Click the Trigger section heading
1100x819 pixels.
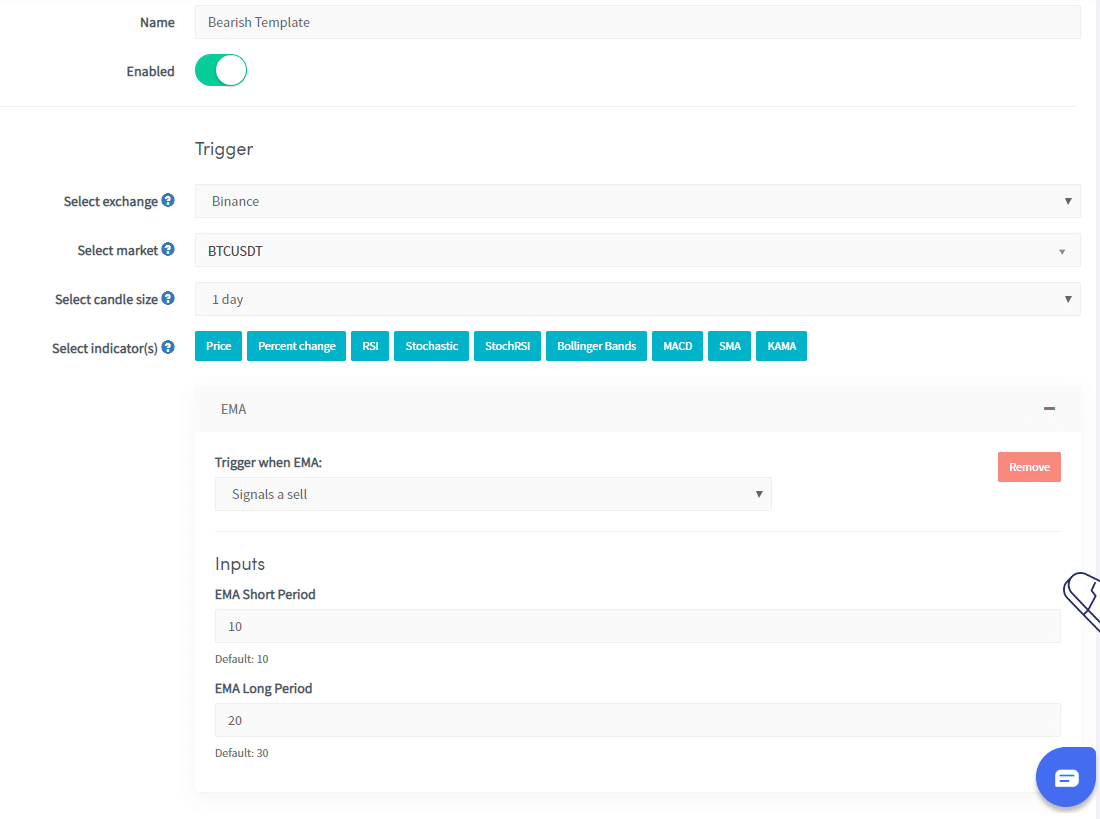tap(224, 149)
